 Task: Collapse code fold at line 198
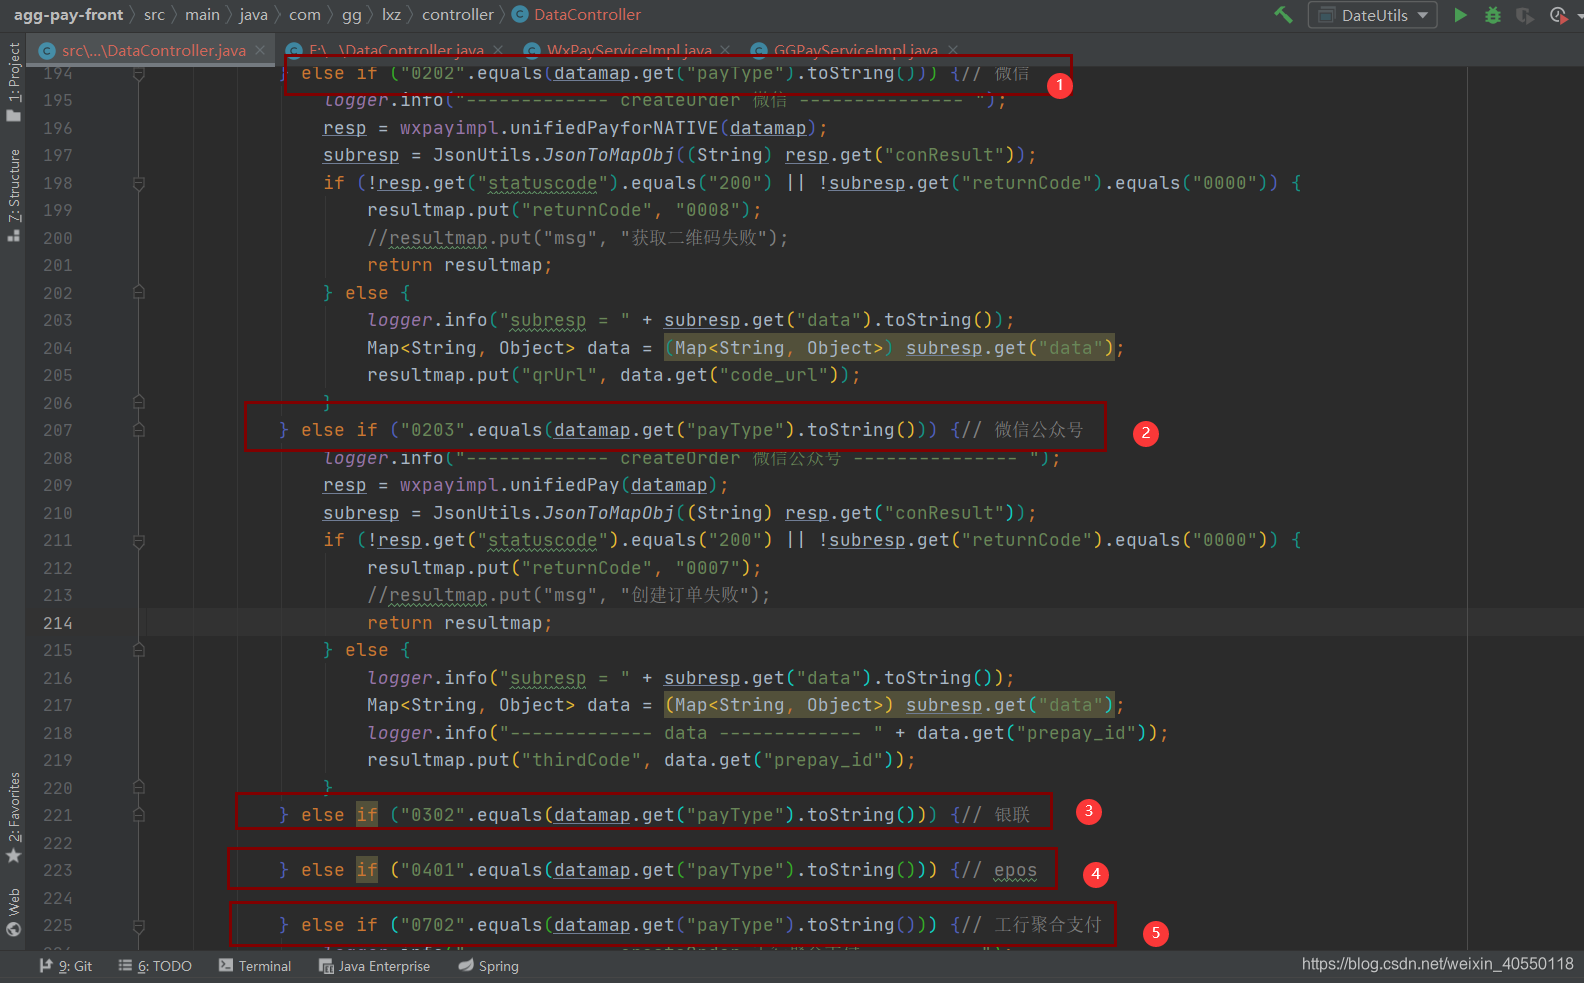point(139,183)
